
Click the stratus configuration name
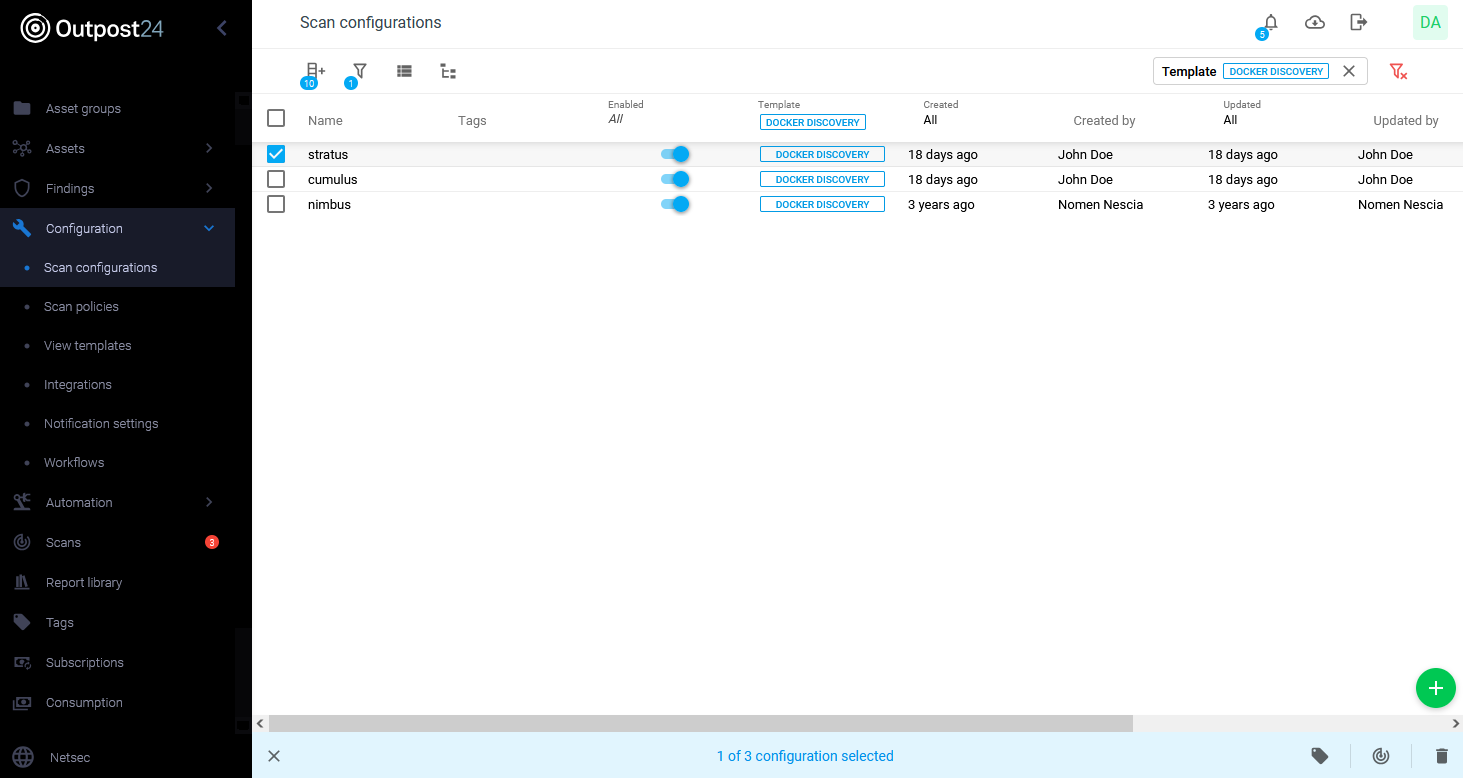328,154
